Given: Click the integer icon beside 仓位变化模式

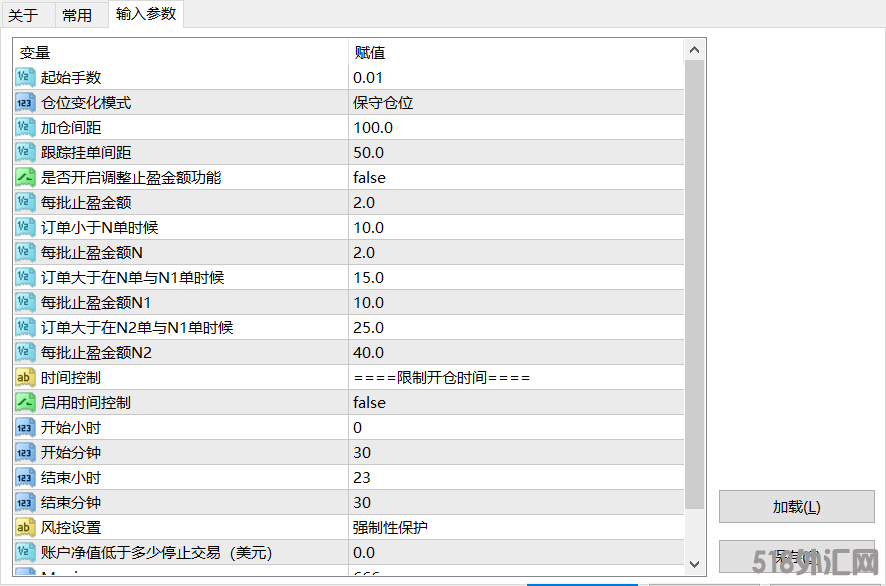Looking at the screenshot, I should pyautogui.click(x=26, y=103).
